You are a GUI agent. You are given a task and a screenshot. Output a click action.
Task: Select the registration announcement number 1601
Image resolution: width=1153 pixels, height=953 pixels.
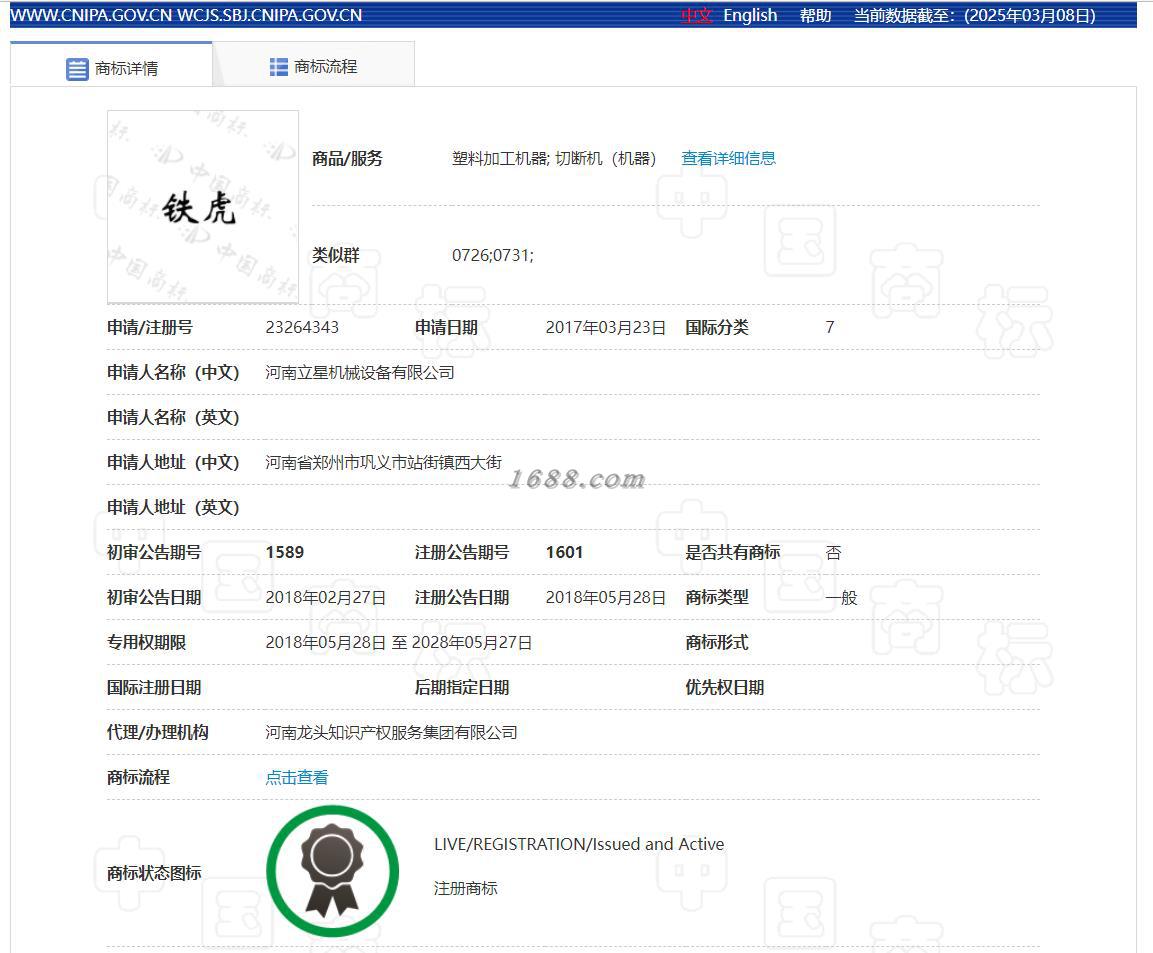[x=564, y=552]
